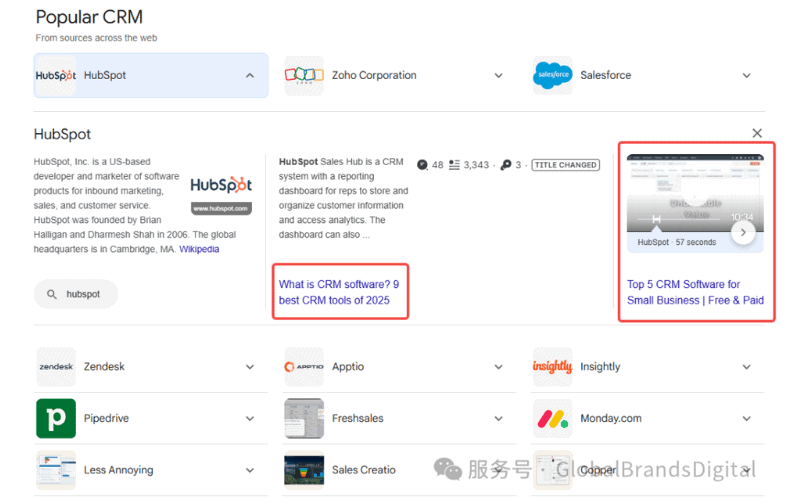Click the large HubSpot logo beside the description

[221, 185]
